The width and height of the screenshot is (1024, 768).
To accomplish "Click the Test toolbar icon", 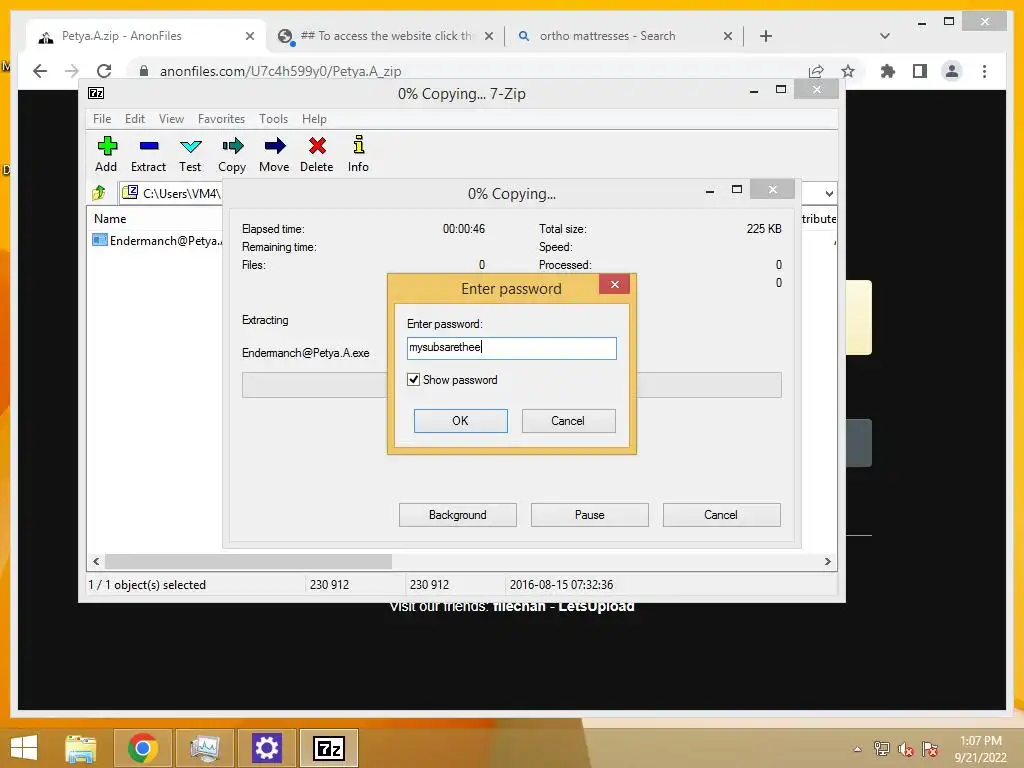I will point(190,154).
